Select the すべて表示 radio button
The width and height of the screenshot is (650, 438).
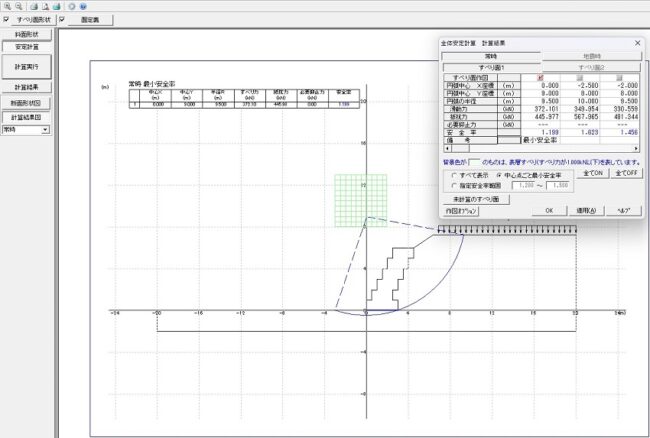coord(454,175)
